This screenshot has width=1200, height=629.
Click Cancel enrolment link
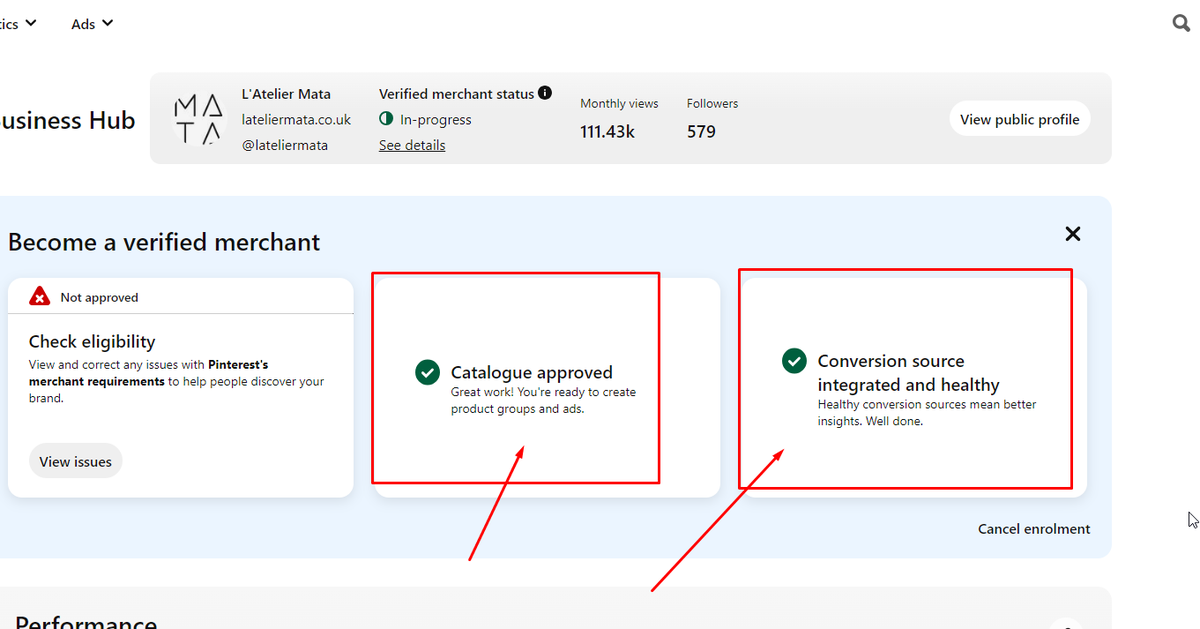tap(1034, 529)
